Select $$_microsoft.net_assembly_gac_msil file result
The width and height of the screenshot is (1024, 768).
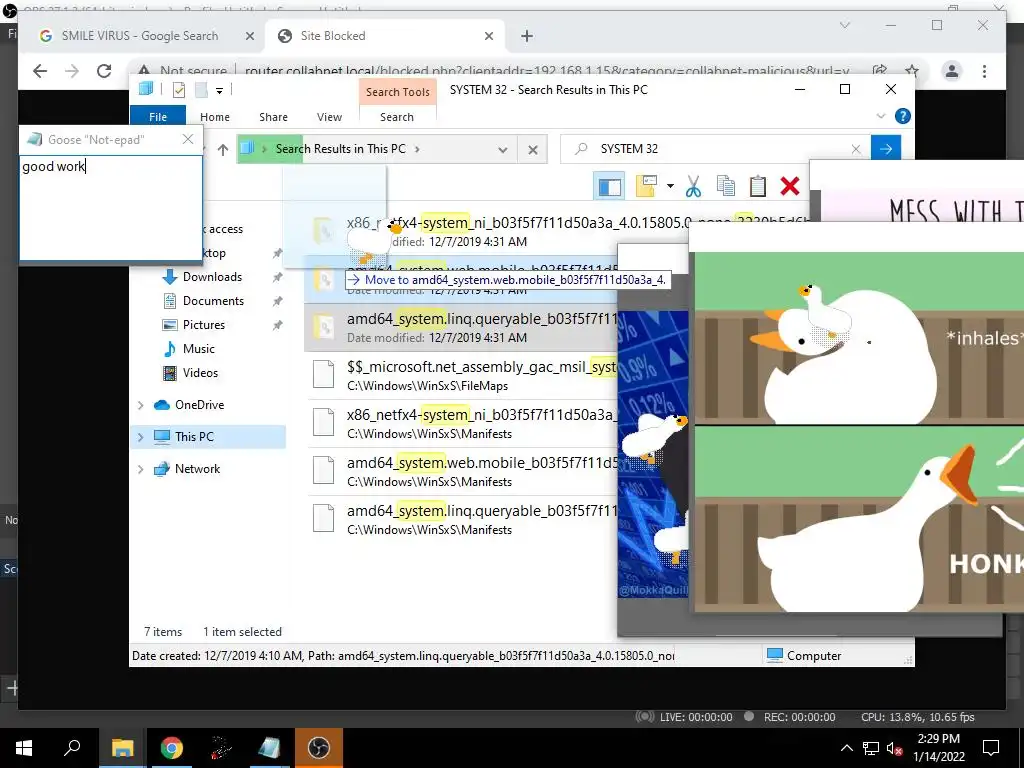(x=462, y=376)
